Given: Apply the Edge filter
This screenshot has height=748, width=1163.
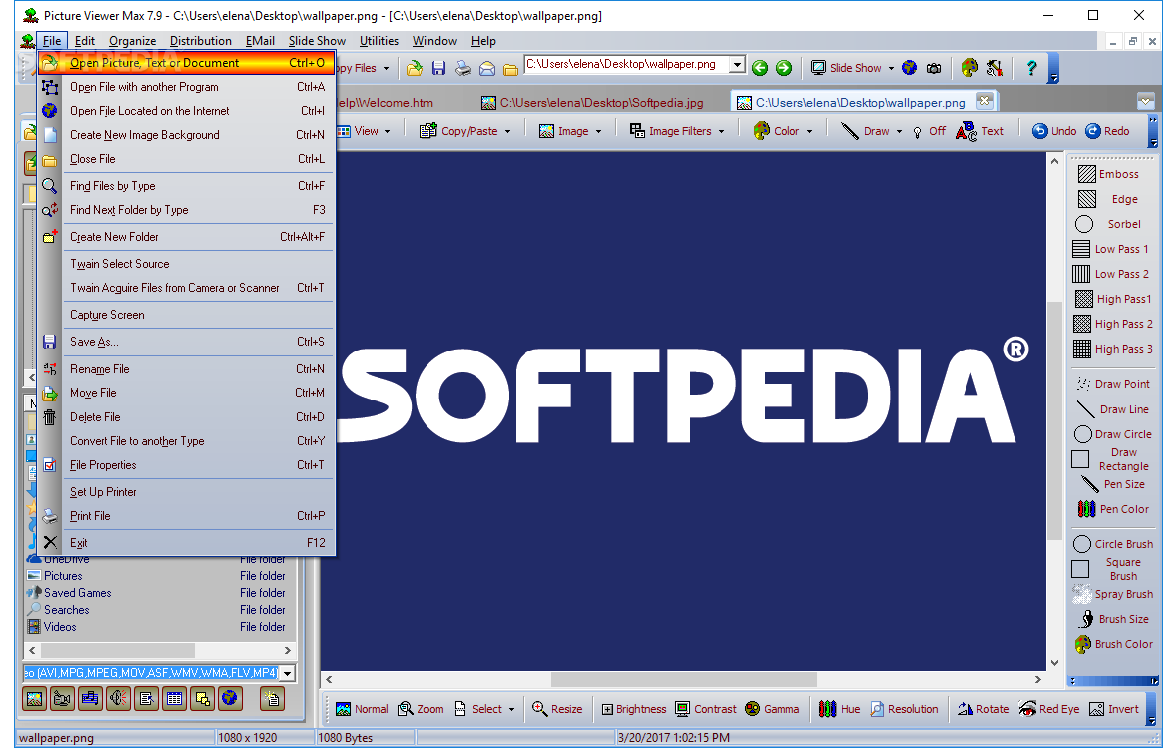Looking at the screenshot, I should click(1108, 199).
